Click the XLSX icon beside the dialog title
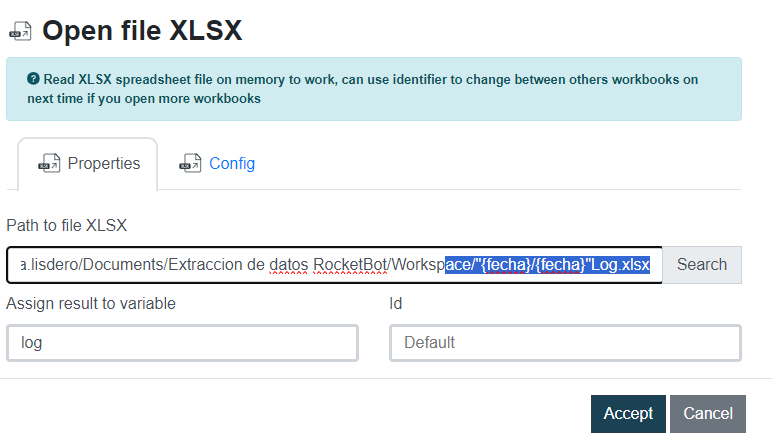The height and width of the screenshot is (448, 772). point(19,32)
